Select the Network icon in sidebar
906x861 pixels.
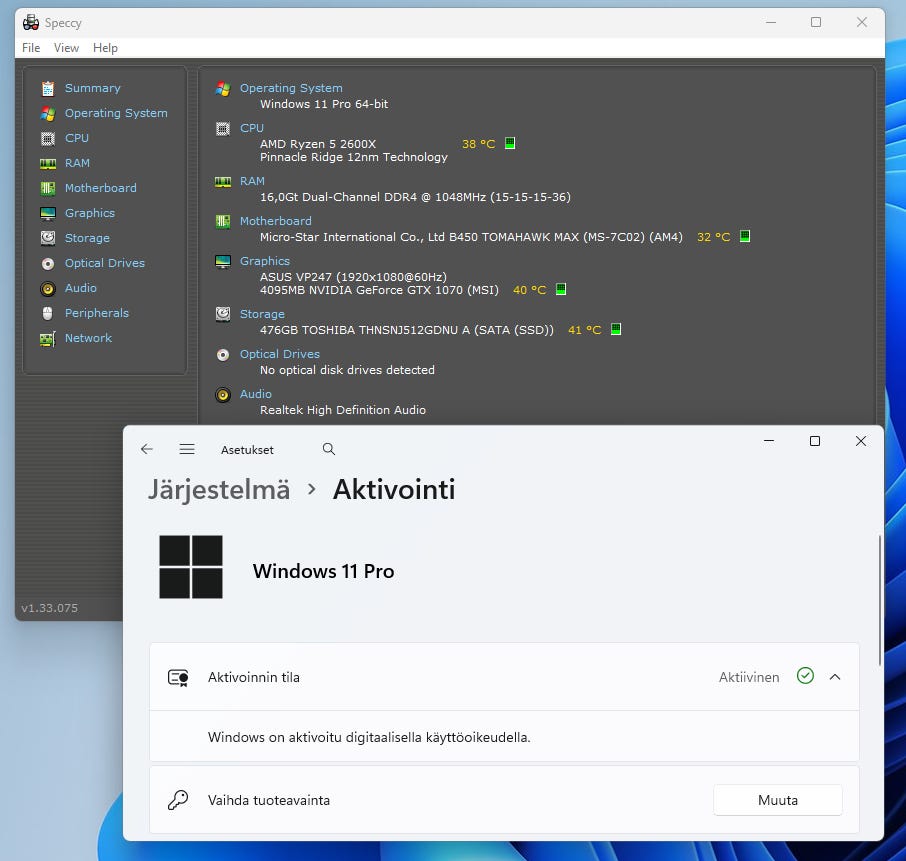pyautogui.click(x=48, y=339)
